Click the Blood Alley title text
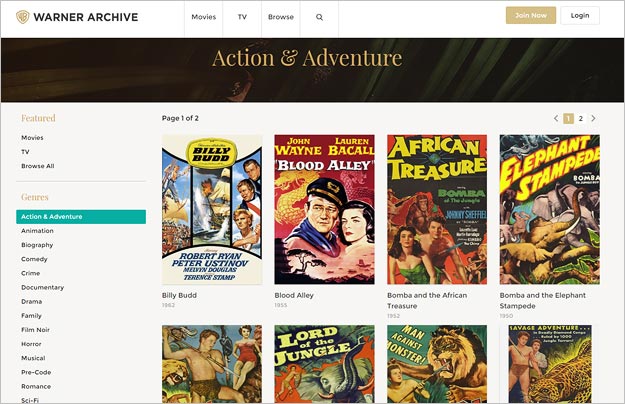This screenshot has width=625, height=404. [x=294, y=295]
